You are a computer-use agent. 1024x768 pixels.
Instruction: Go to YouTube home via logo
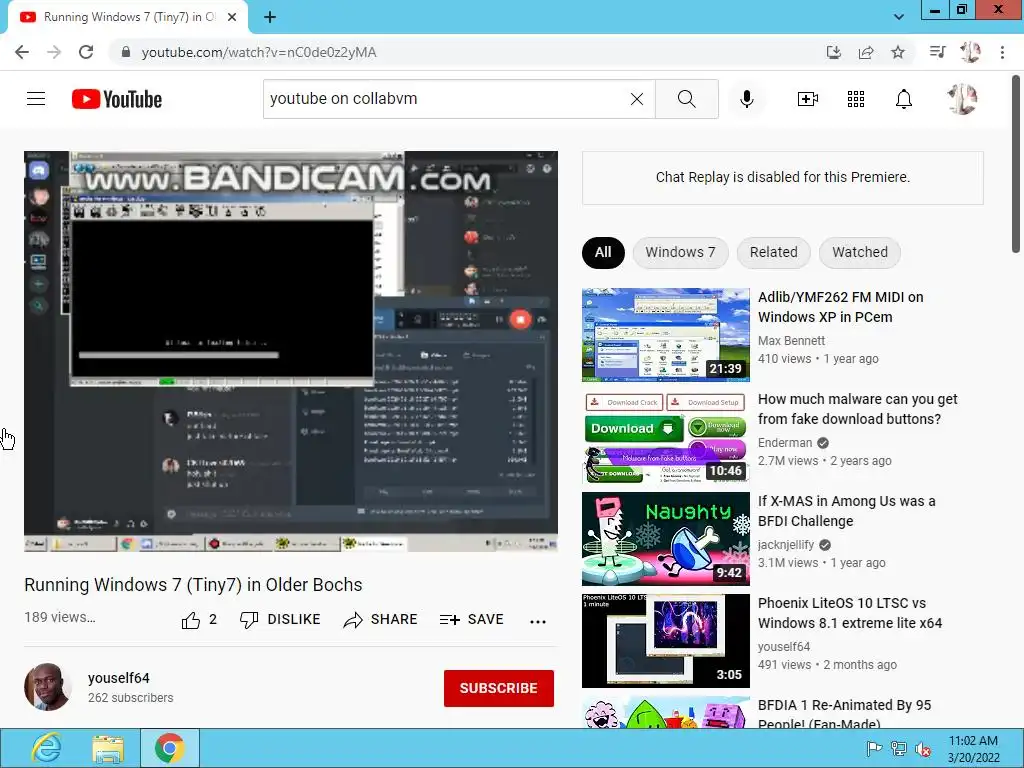coord(117,99)
